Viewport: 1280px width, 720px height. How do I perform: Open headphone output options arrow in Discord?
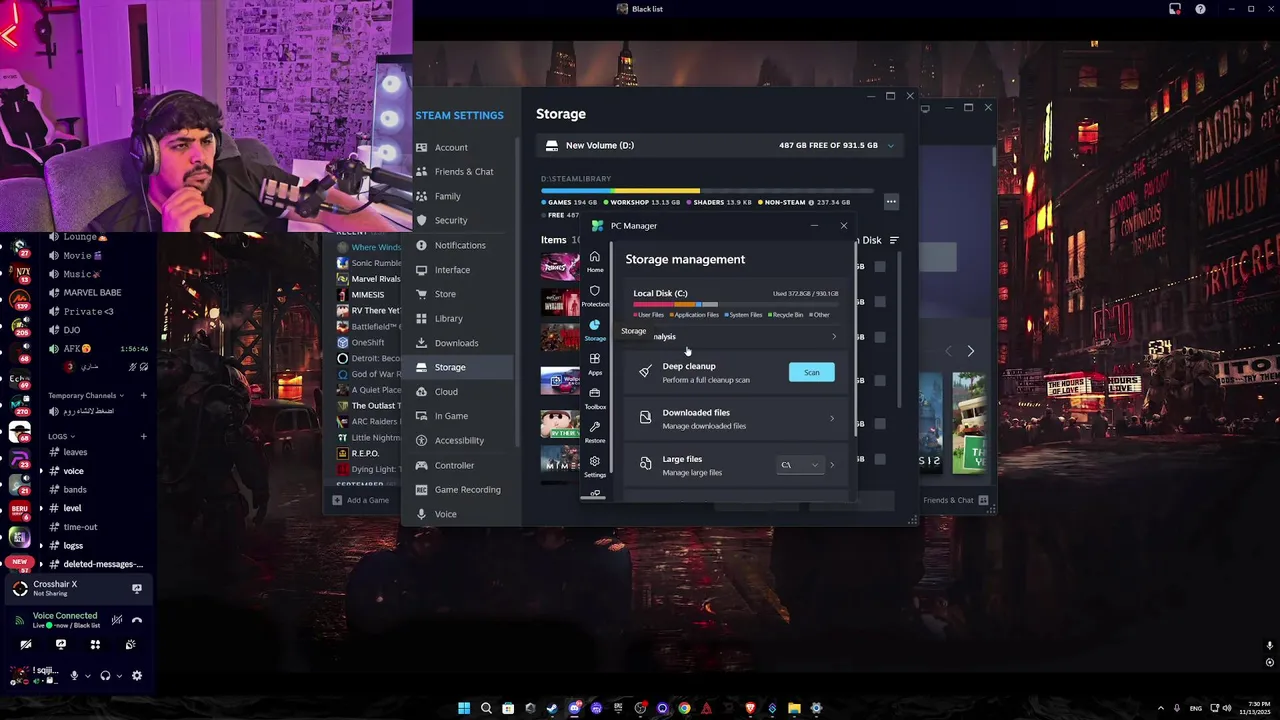(x=119, y=676)
